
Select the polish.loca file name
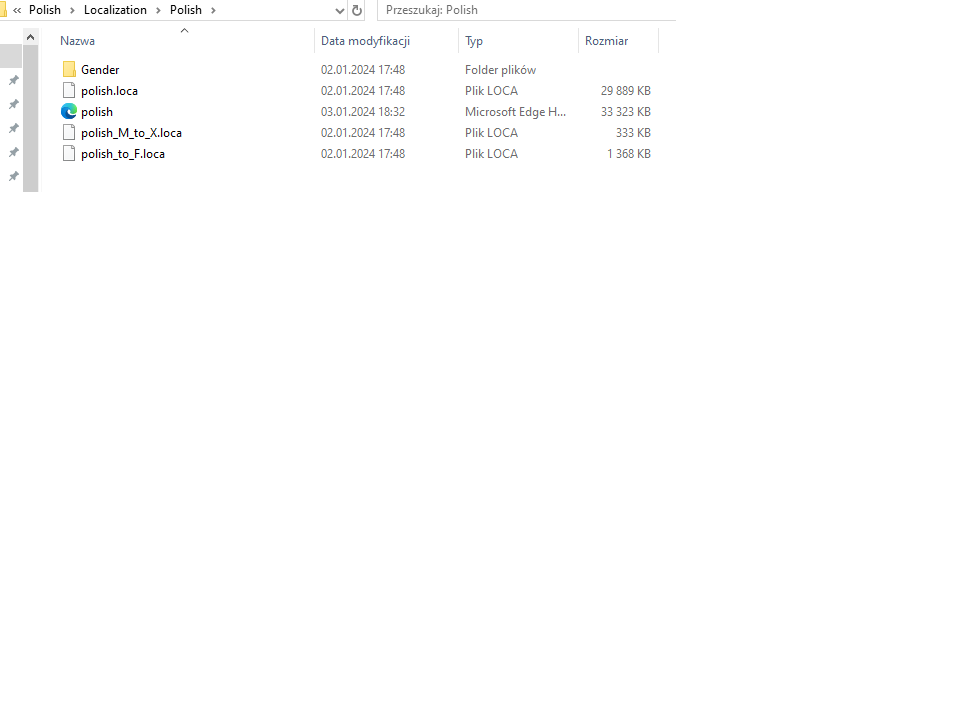point(109,91)
